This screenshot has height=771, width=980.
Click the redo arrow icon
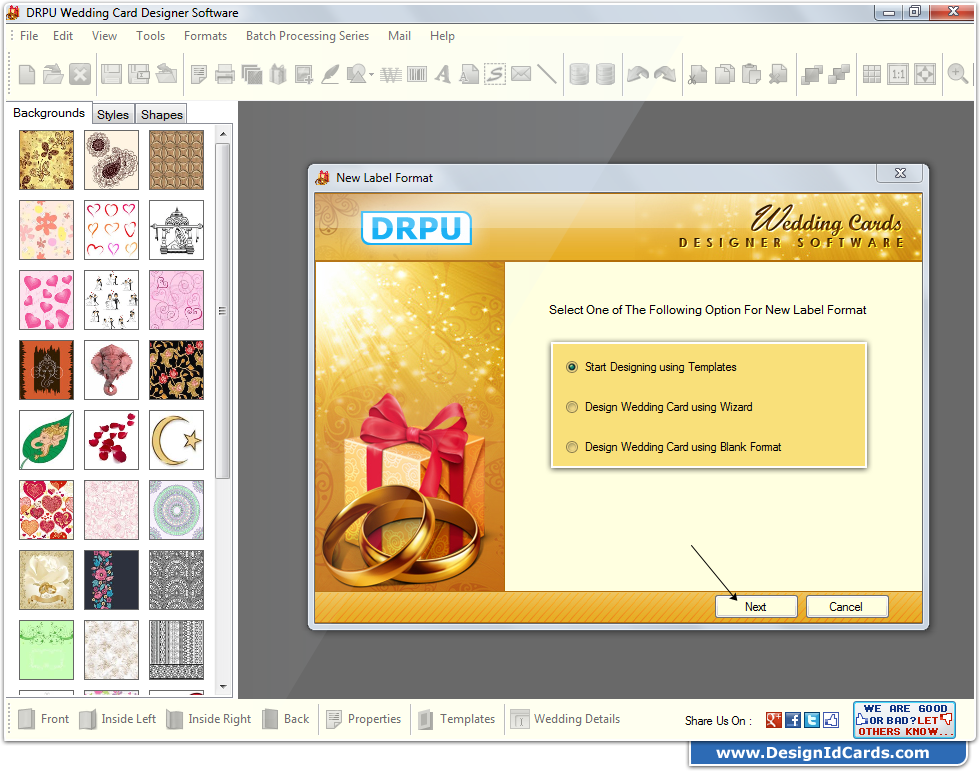point(664,74)
